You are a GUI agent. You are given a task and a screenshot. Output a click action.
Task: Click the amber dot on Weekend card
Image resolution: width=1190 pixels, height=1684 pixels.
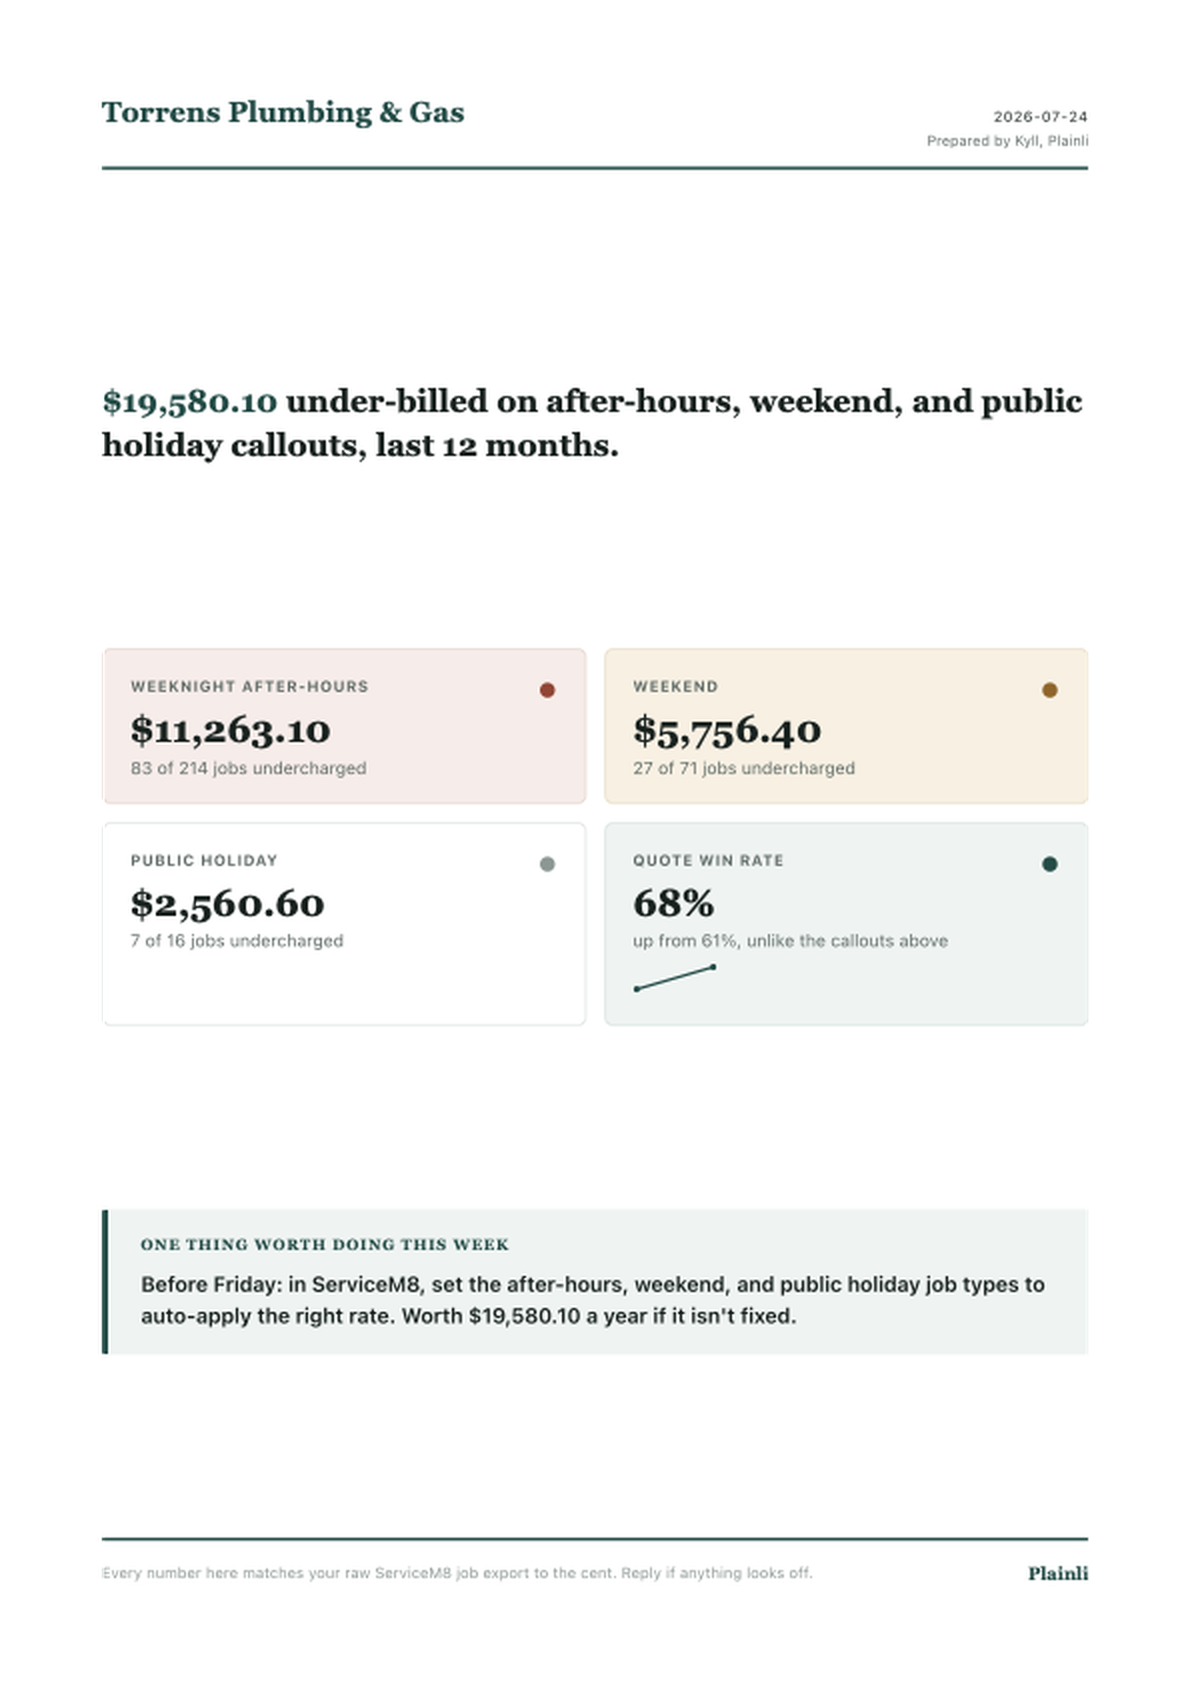(1049, 690)
